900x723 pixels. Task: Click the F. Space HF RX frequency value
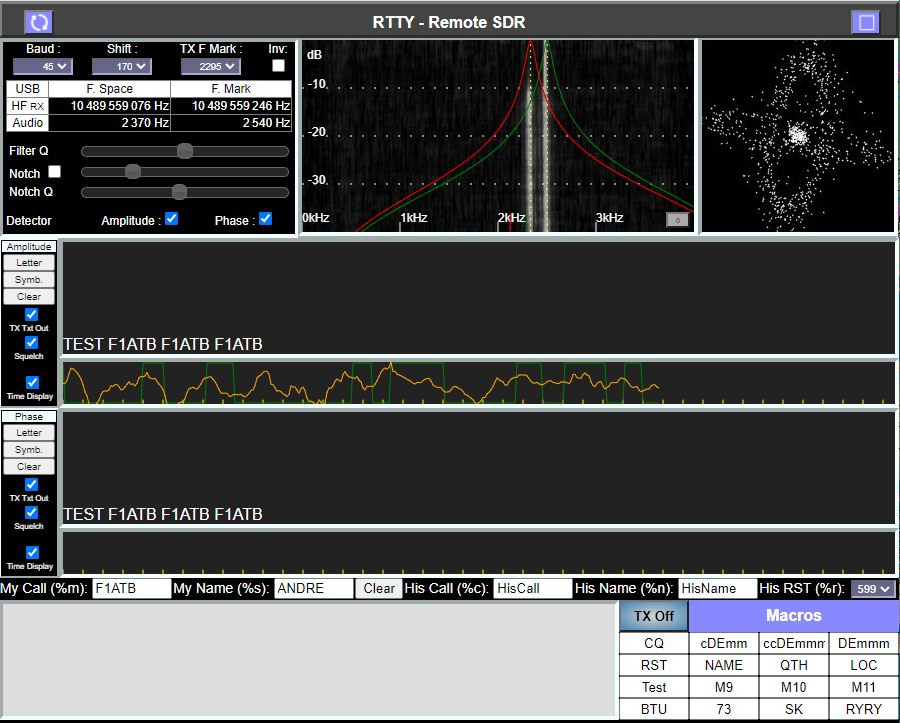pyautogui.click(x=110, y=106)
